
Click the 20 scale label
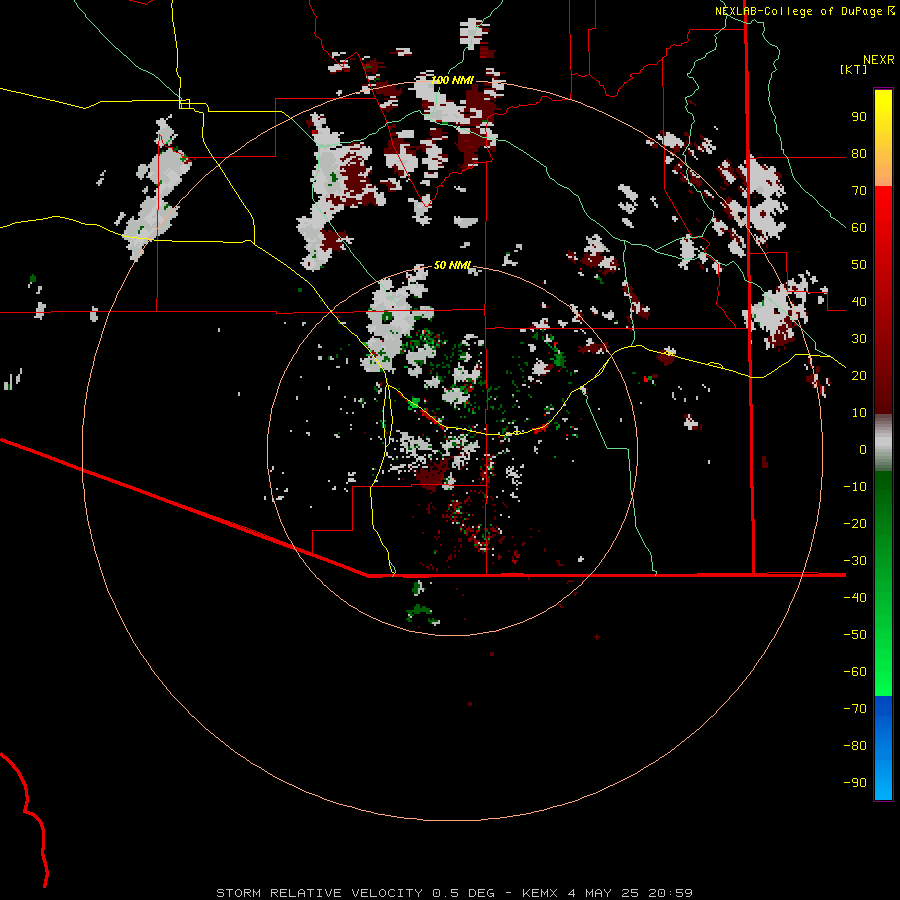coord(859,376)
